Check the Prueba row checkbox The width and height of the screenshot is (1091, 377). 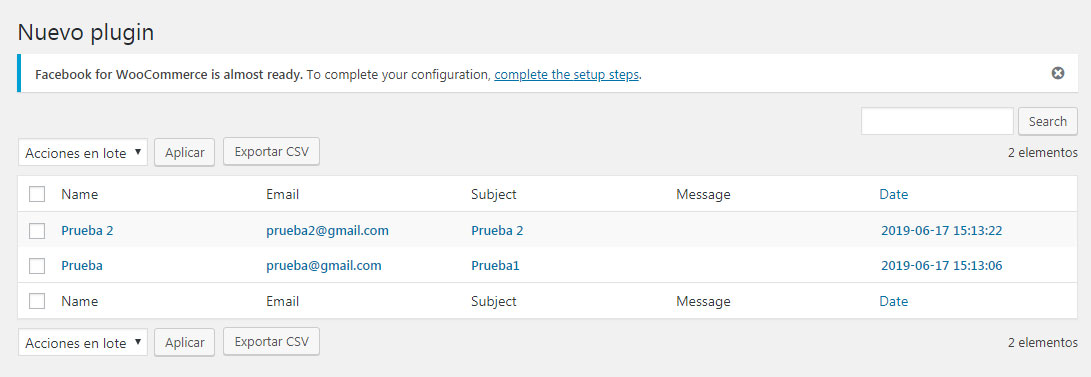[x=38, y=266]
